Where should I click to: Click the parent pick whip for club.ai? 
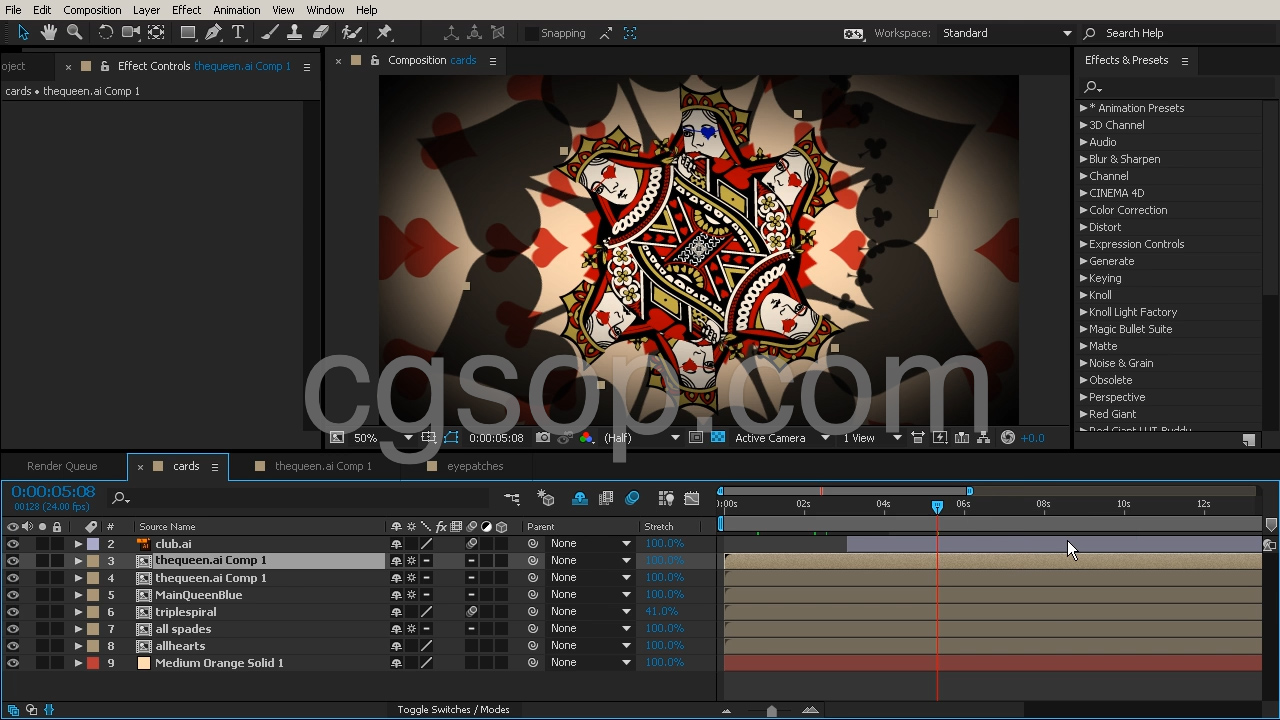tap(533, 544)
